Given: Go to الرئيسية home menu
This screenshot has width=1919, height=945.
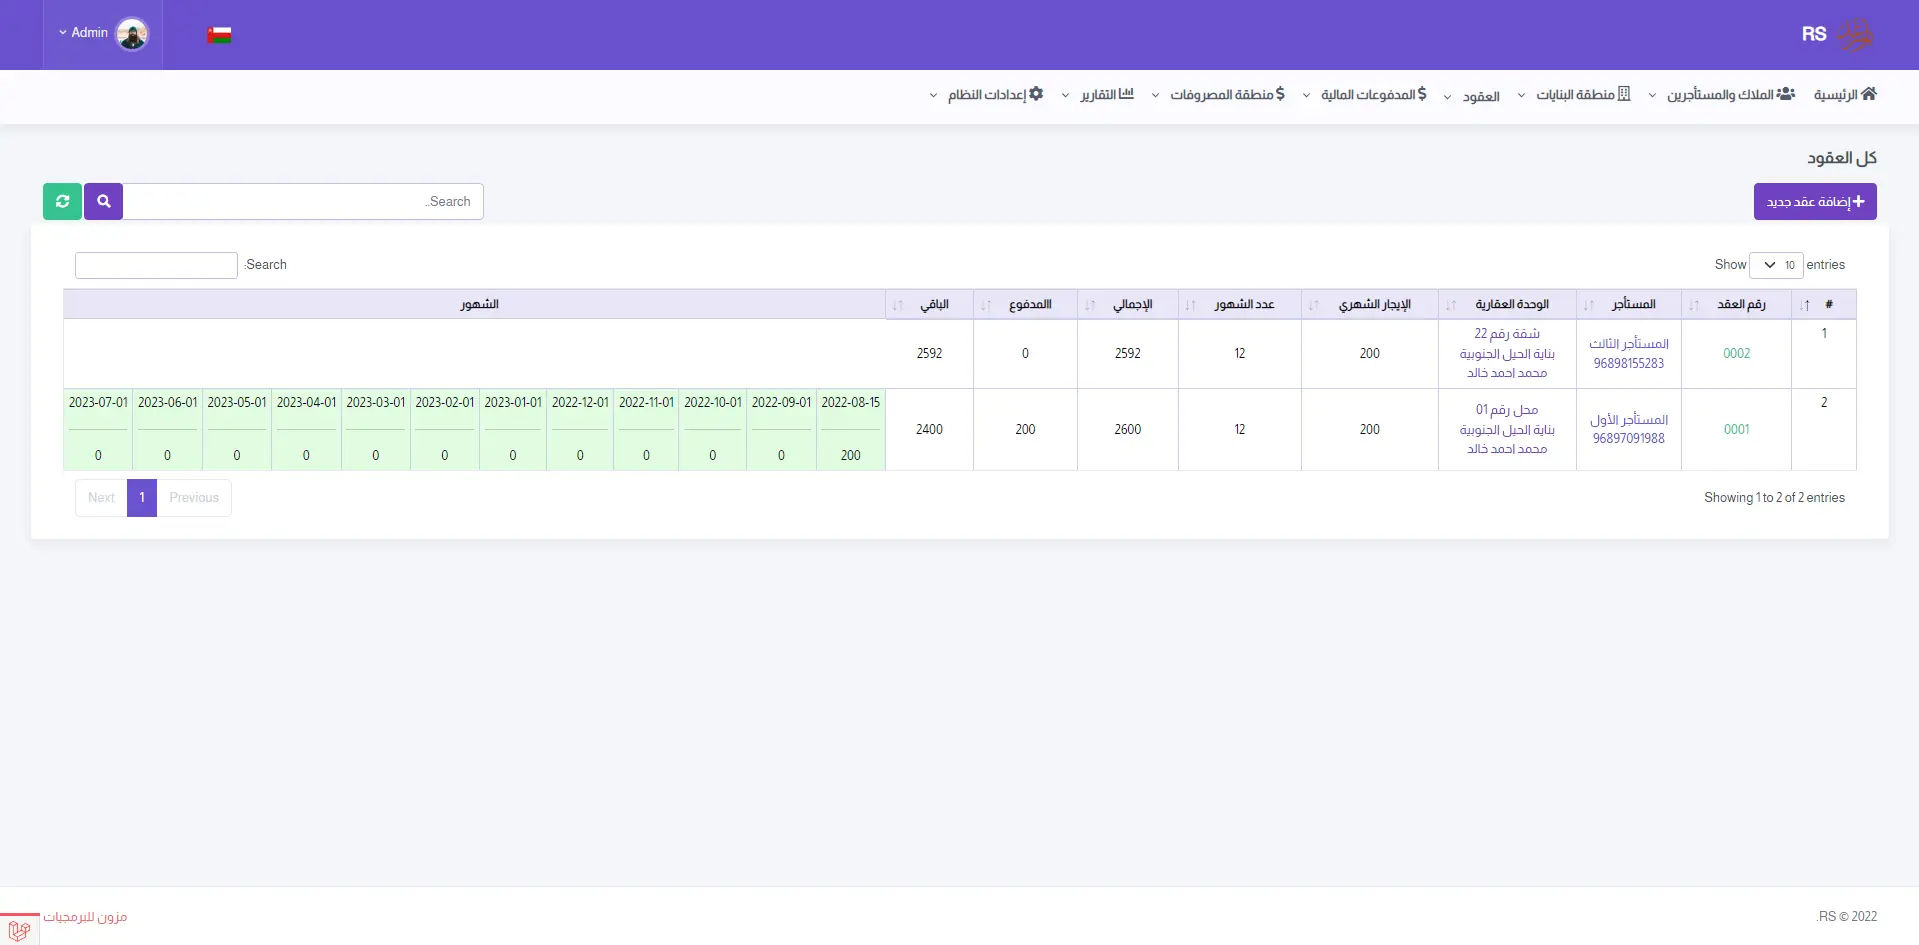Looking at the screenshot, I should [1845, 94].
